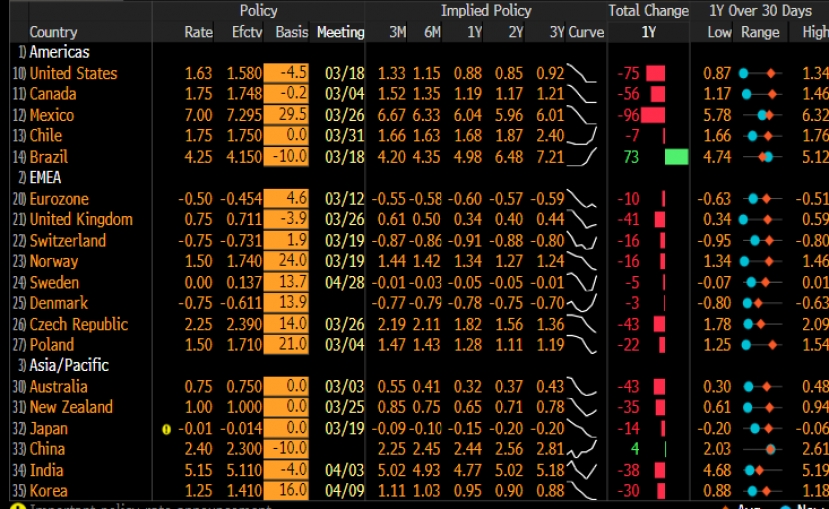The width and height of the screenshot is (829, 509).
Task: Click Eurozone's -0.454 effective rate
Action: tap(241, 199)
